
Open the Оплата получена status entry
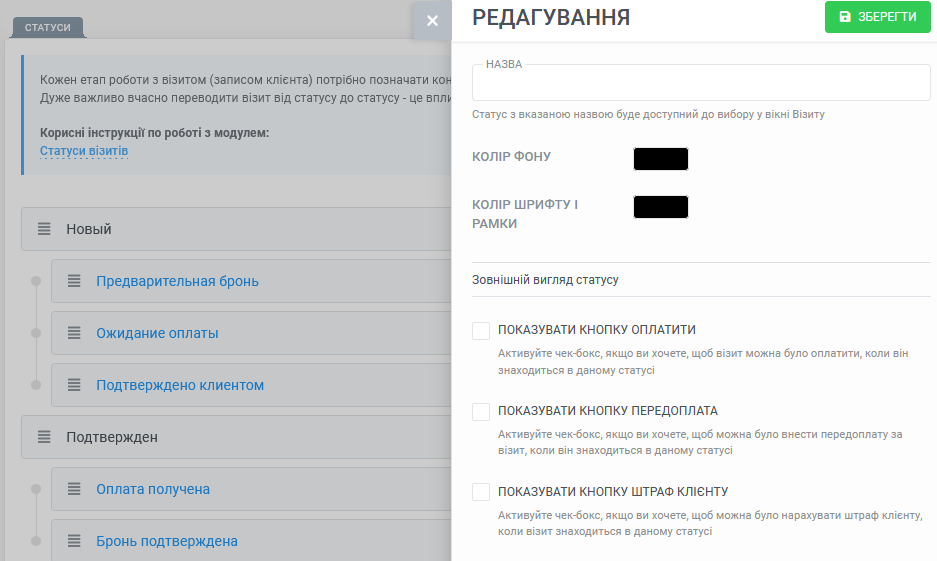153,489
